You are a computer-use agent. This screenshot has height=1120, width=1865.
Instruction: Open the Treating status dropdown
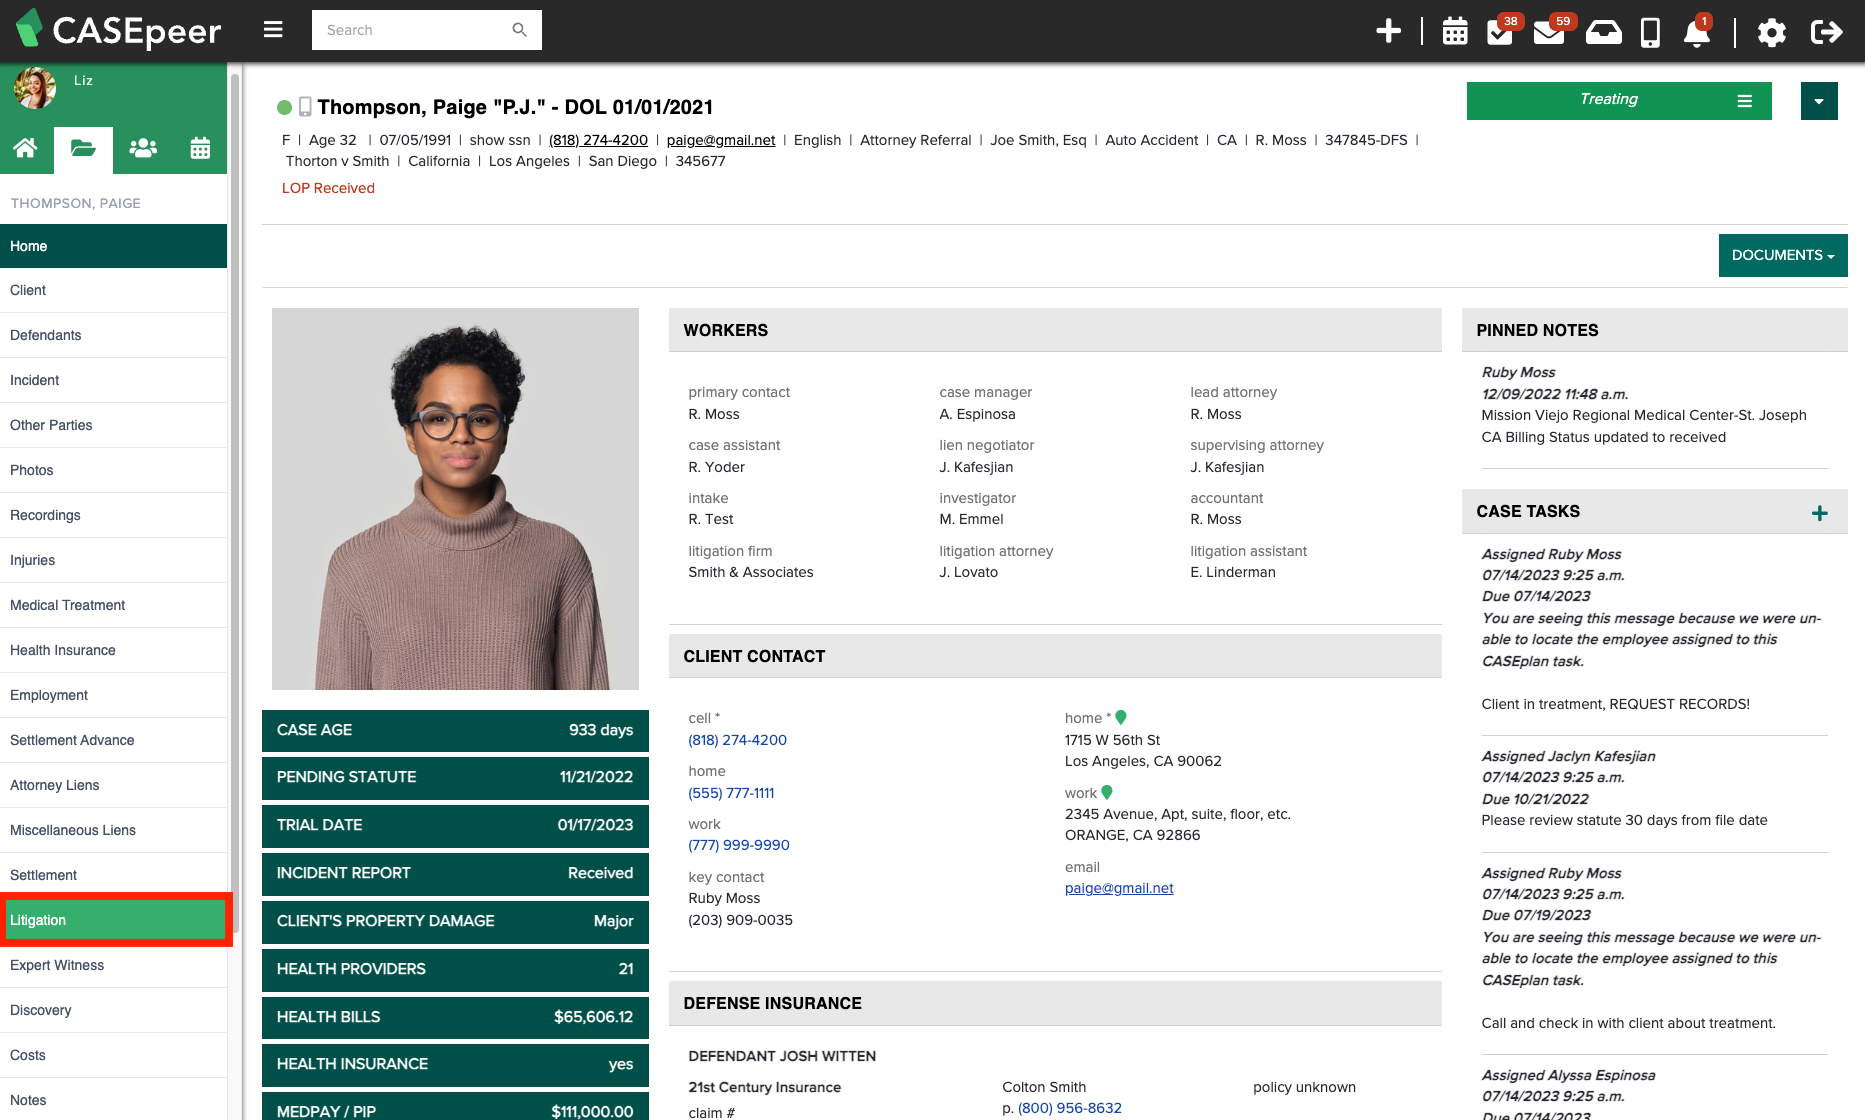(1618, 100)
